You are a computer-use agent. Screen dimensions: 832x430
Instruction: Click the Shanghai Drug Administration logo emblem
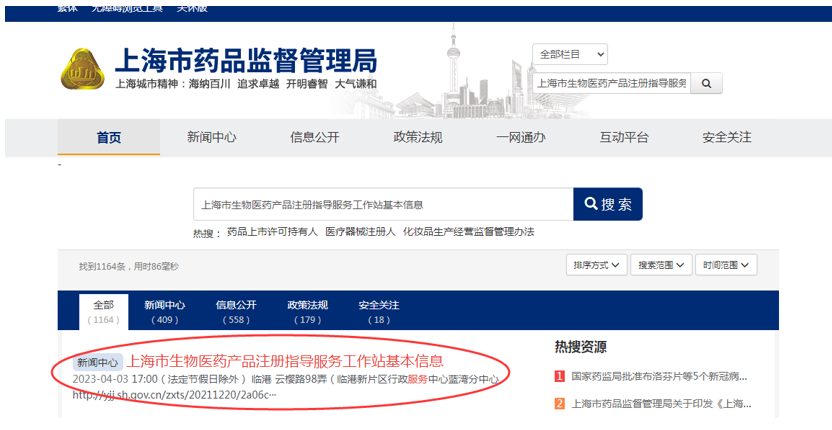point(83,69)
